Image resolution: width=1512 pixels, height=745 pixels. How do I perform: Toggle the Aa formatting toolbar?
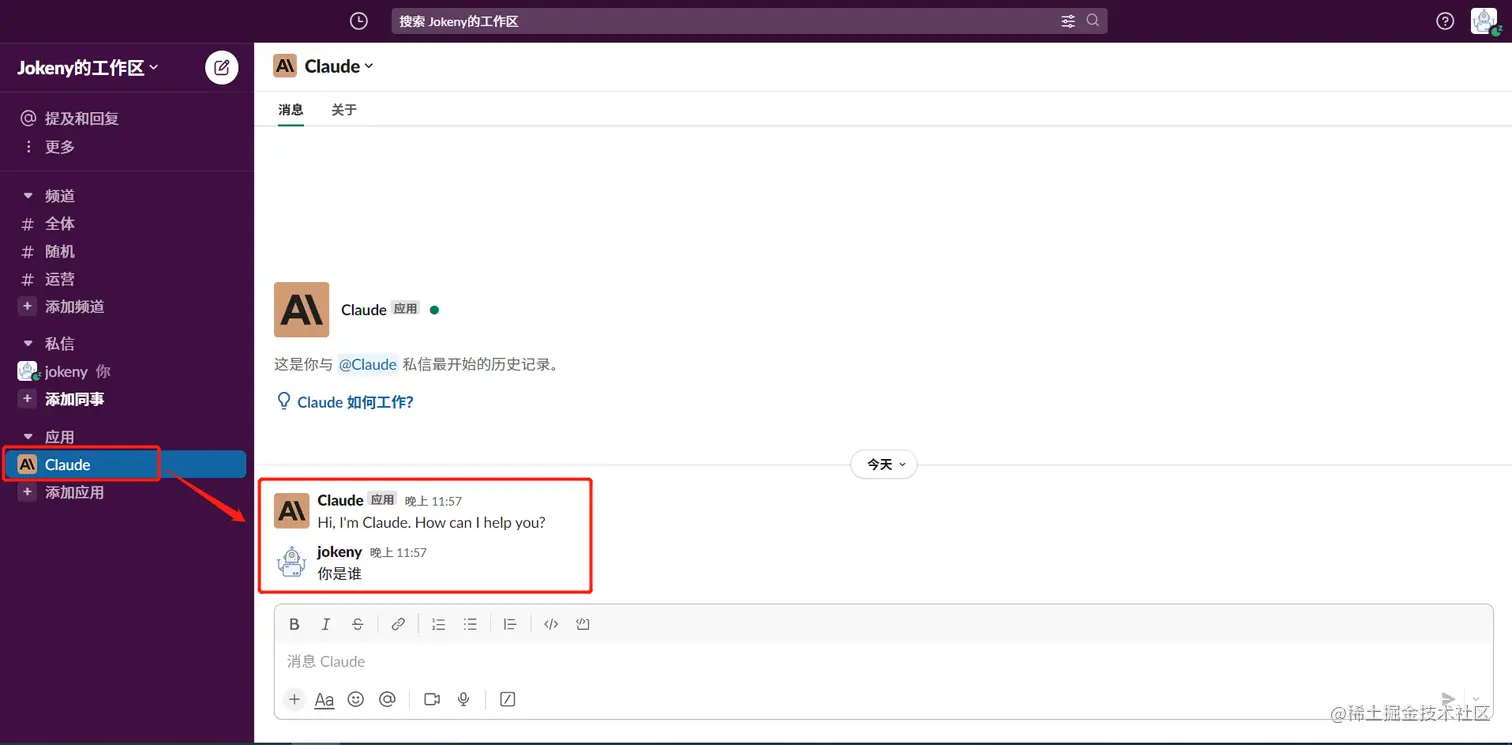click(x=324, y=699)
